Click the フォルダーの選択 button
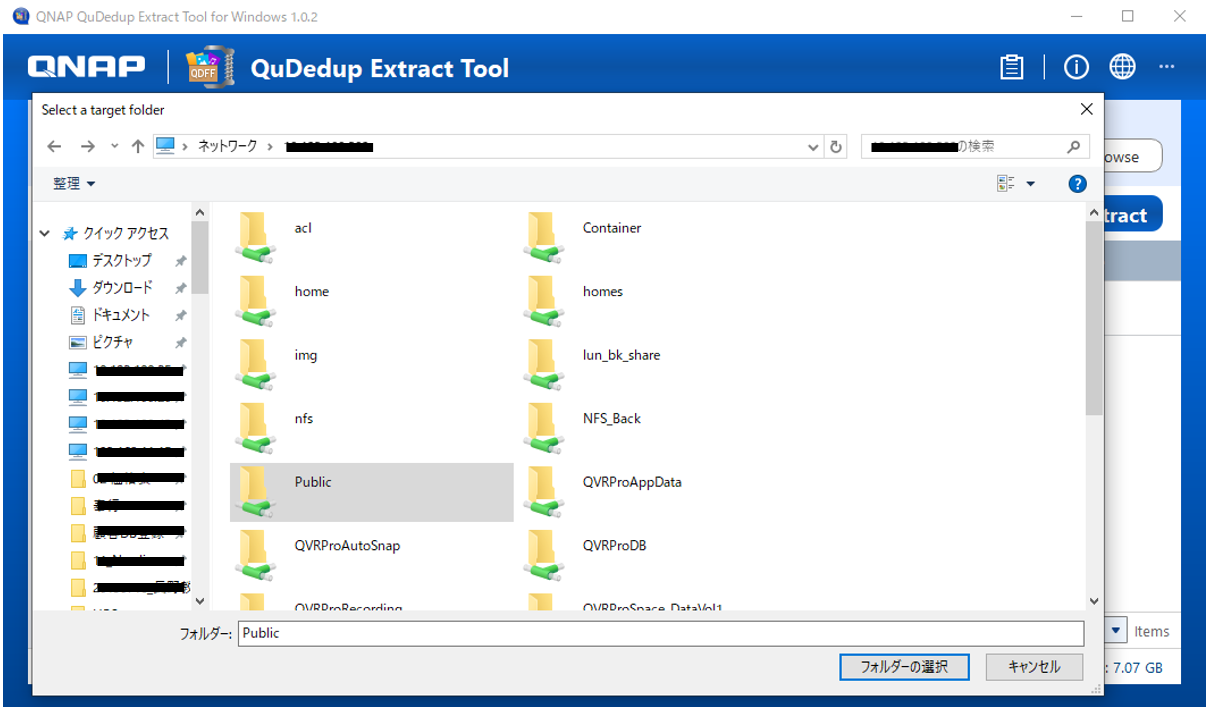 click(x=904, y=667)
